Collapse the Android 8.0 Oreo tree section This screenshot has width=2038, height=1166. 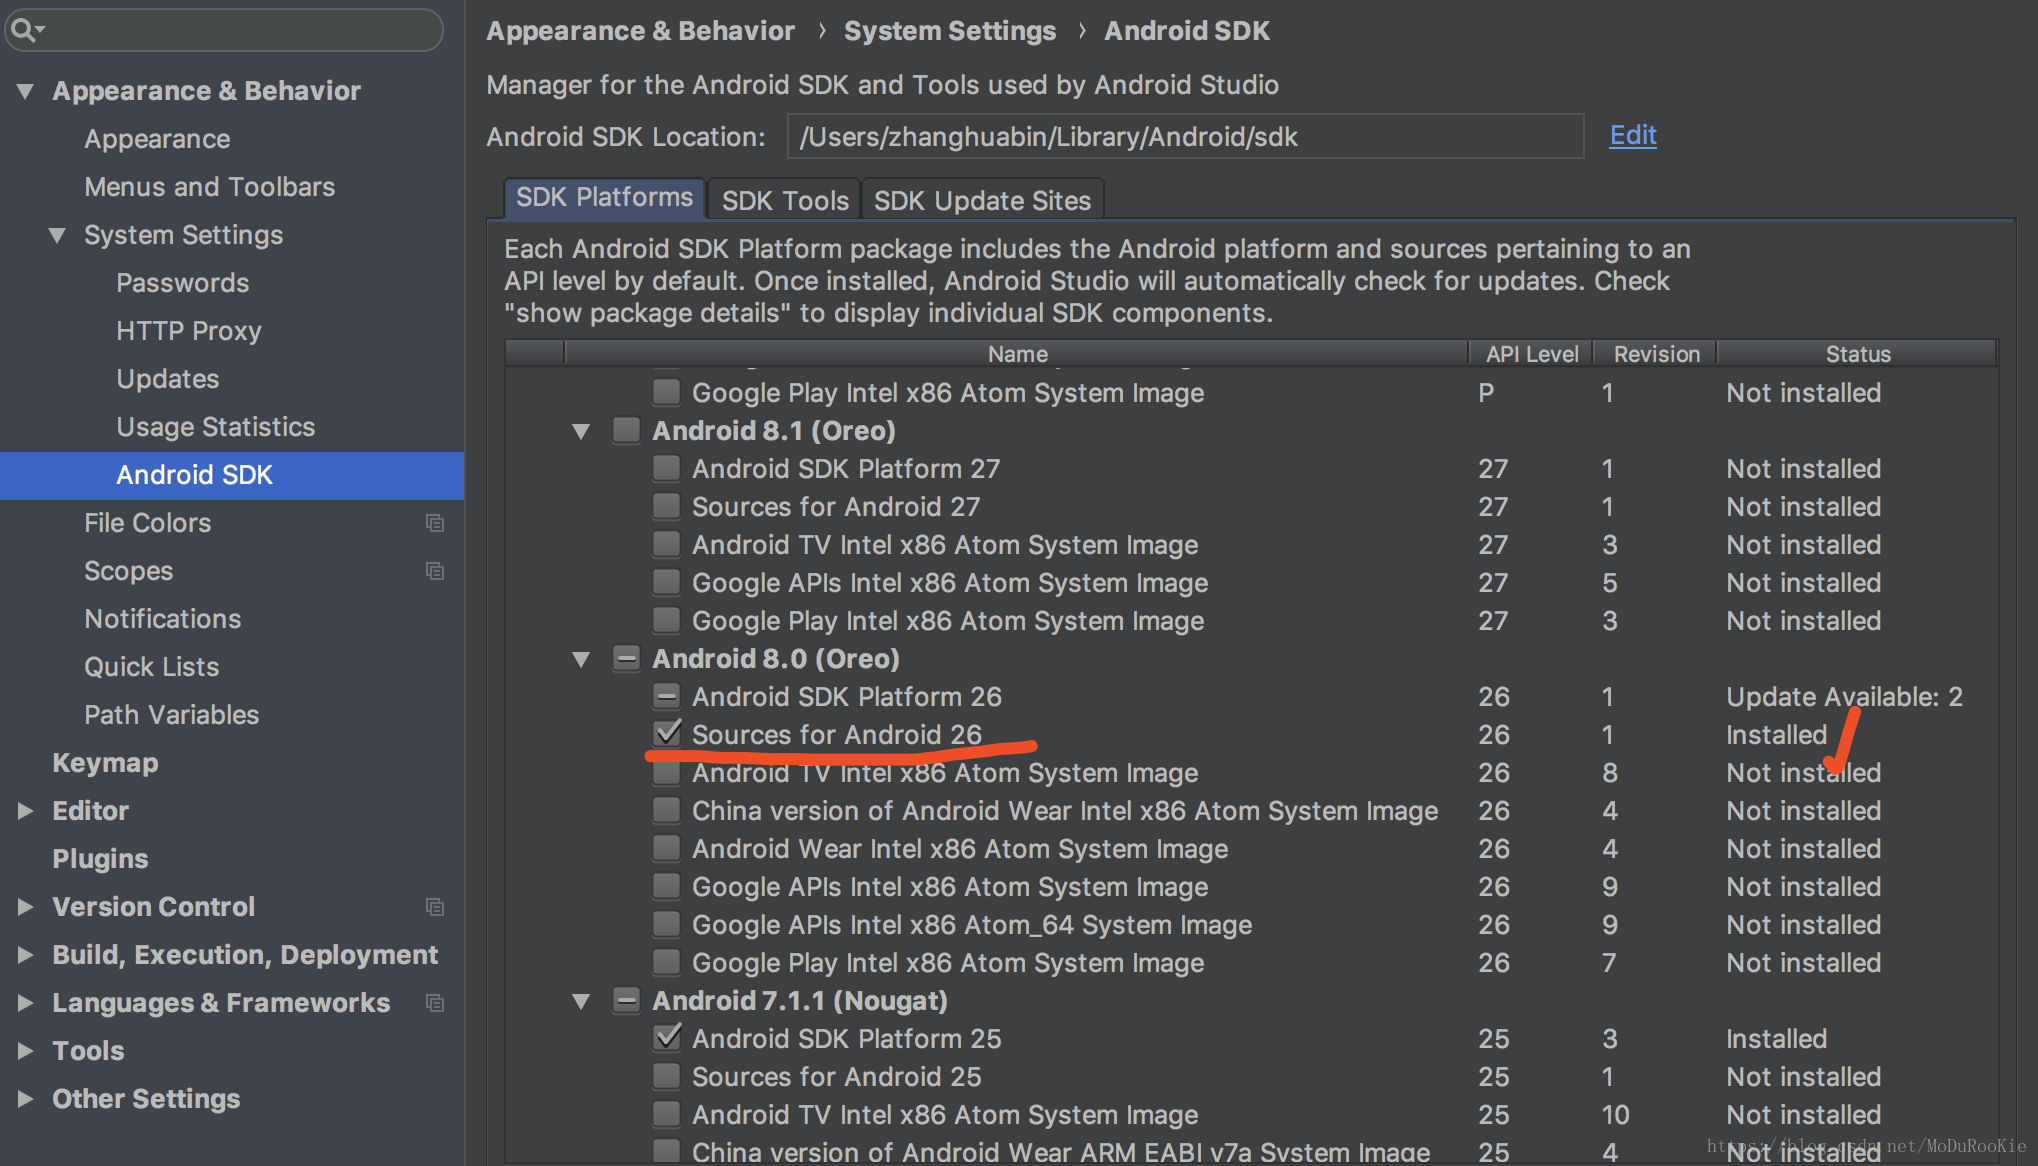[x=582, y=658]
